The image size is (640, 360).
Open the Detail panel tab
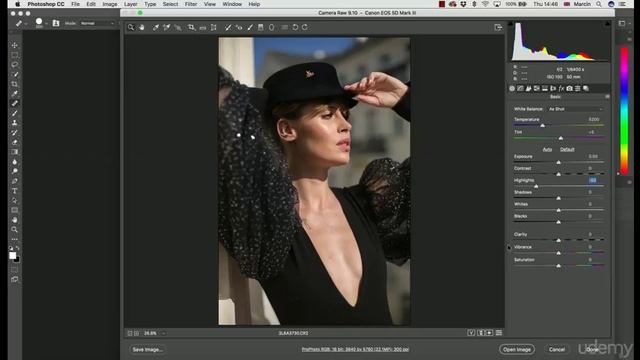[528, 88]
